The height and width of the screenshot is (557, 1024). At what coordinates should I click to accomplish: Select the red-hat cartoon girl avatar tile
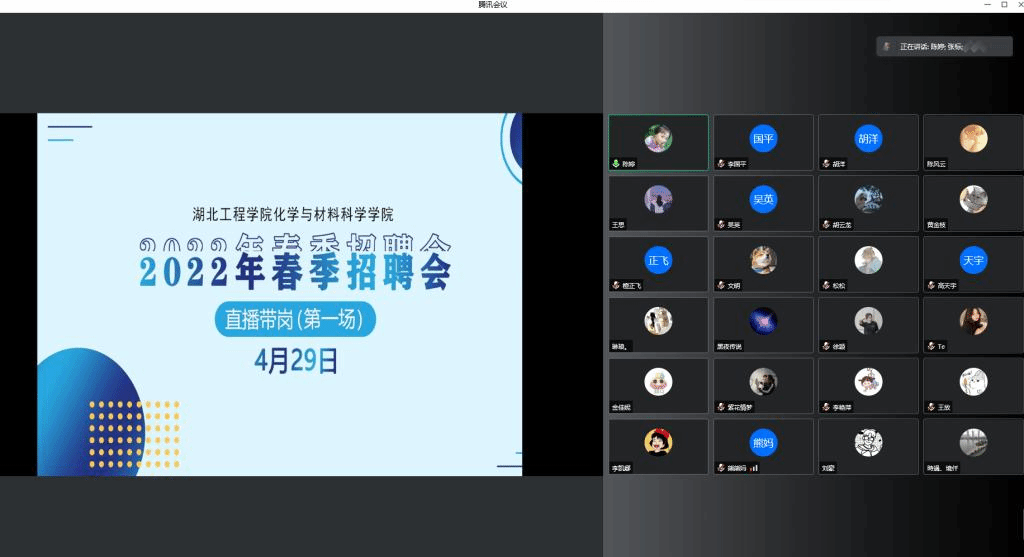(658, 443)
